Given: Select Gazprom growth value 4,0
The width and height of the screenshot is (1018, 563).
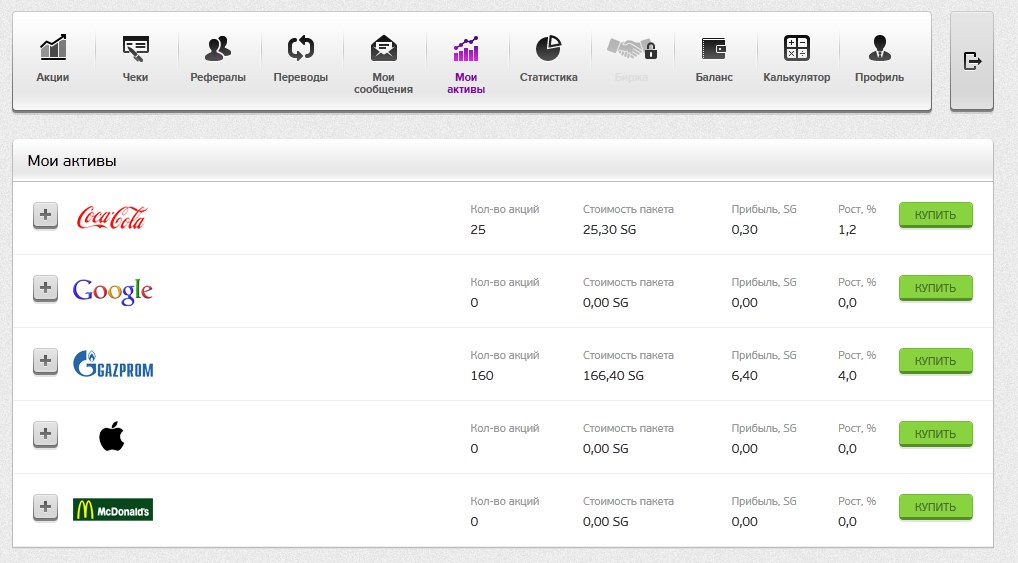Looking at the screenshot, I should [x=847, y=375].
